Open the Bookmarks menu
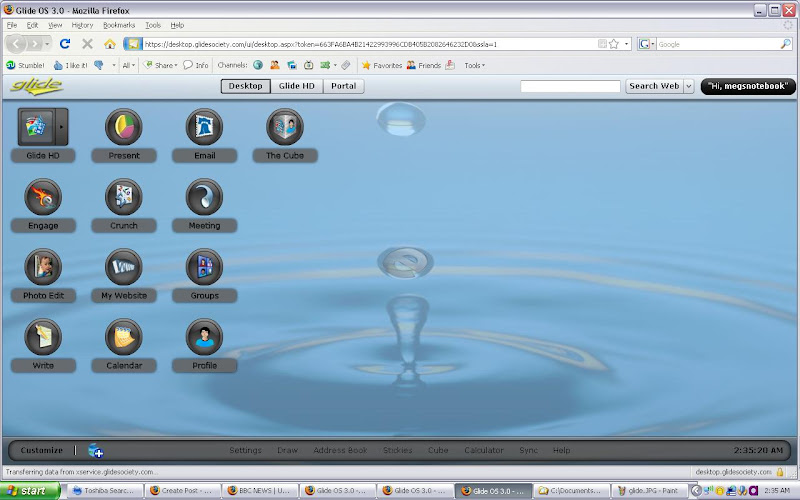800x500 pixels. (118, 24)
